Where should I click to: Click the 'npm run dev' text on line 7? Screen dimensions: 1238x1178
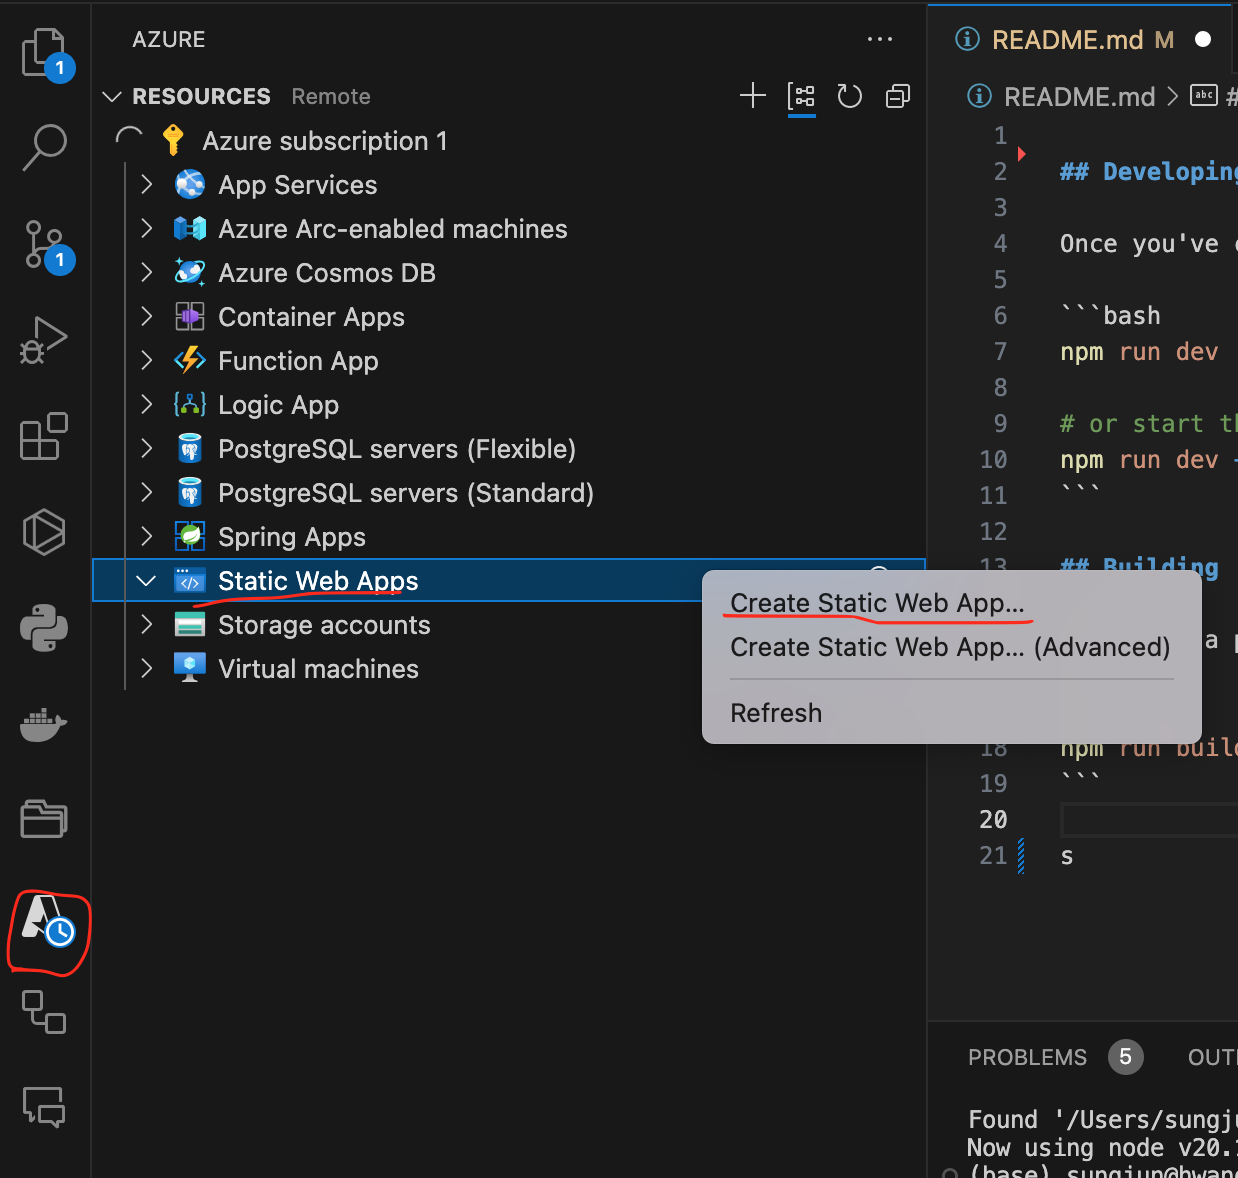(x=1139, y=351)
